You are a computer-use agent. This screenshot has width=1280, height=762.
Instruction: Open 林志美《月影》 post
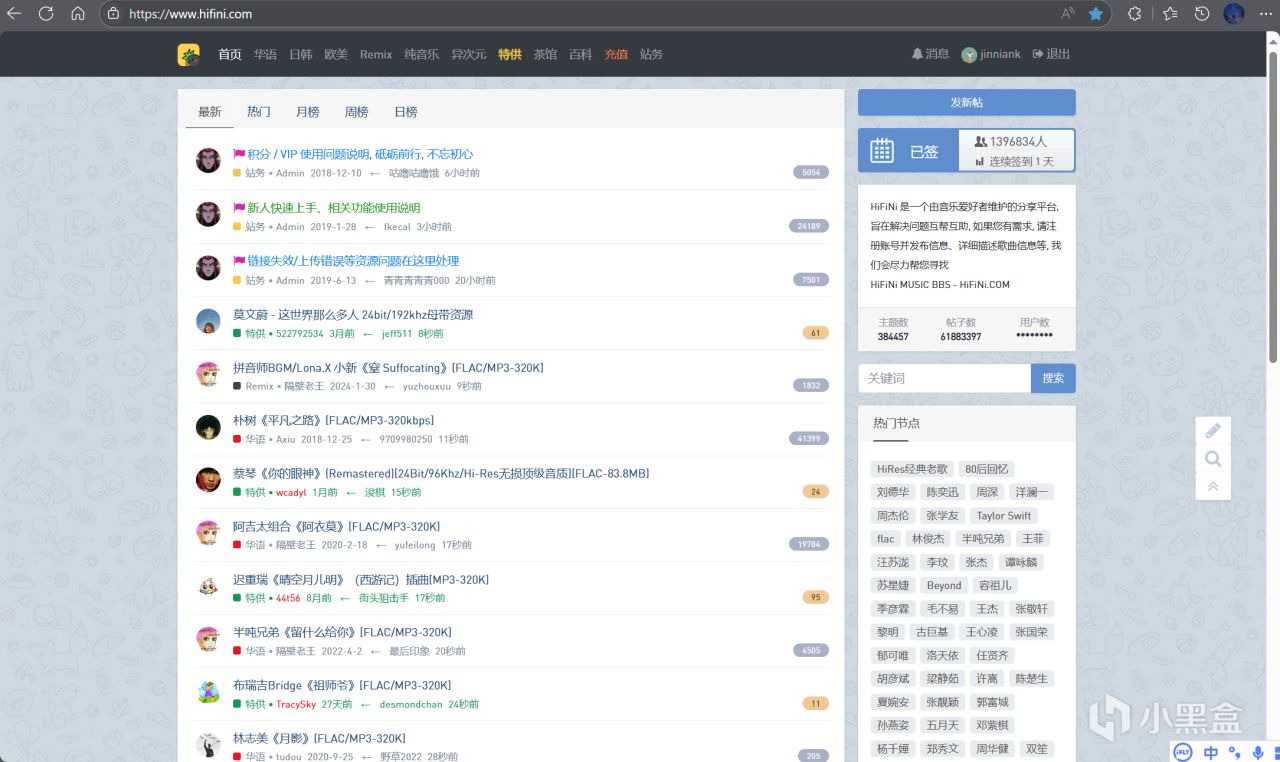coord(319,738)
